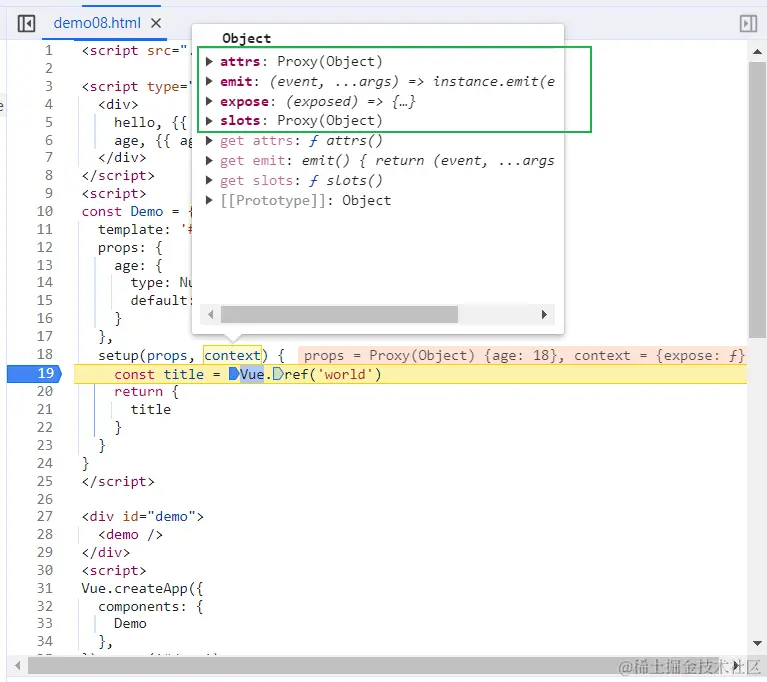Viewport: 767px width, 682px height.
Task: Expand the get attrs getter
Action: click(209, 140)
